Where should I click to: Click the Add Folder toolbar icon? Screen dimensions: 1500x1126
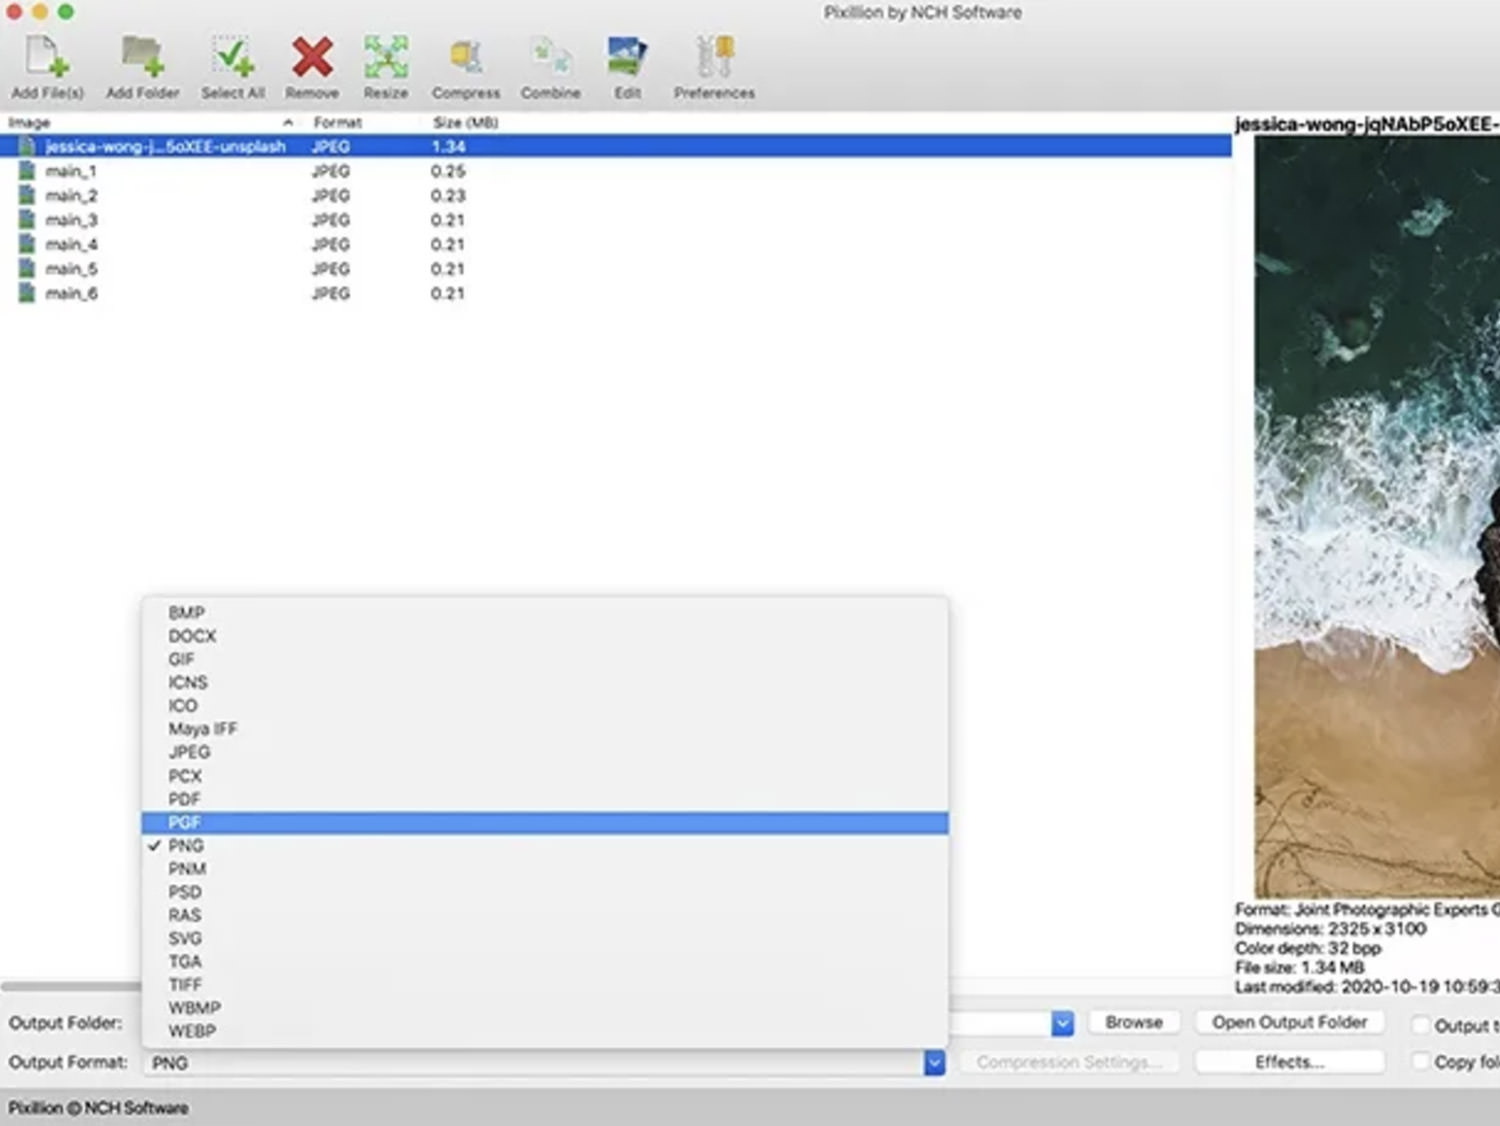142,58
